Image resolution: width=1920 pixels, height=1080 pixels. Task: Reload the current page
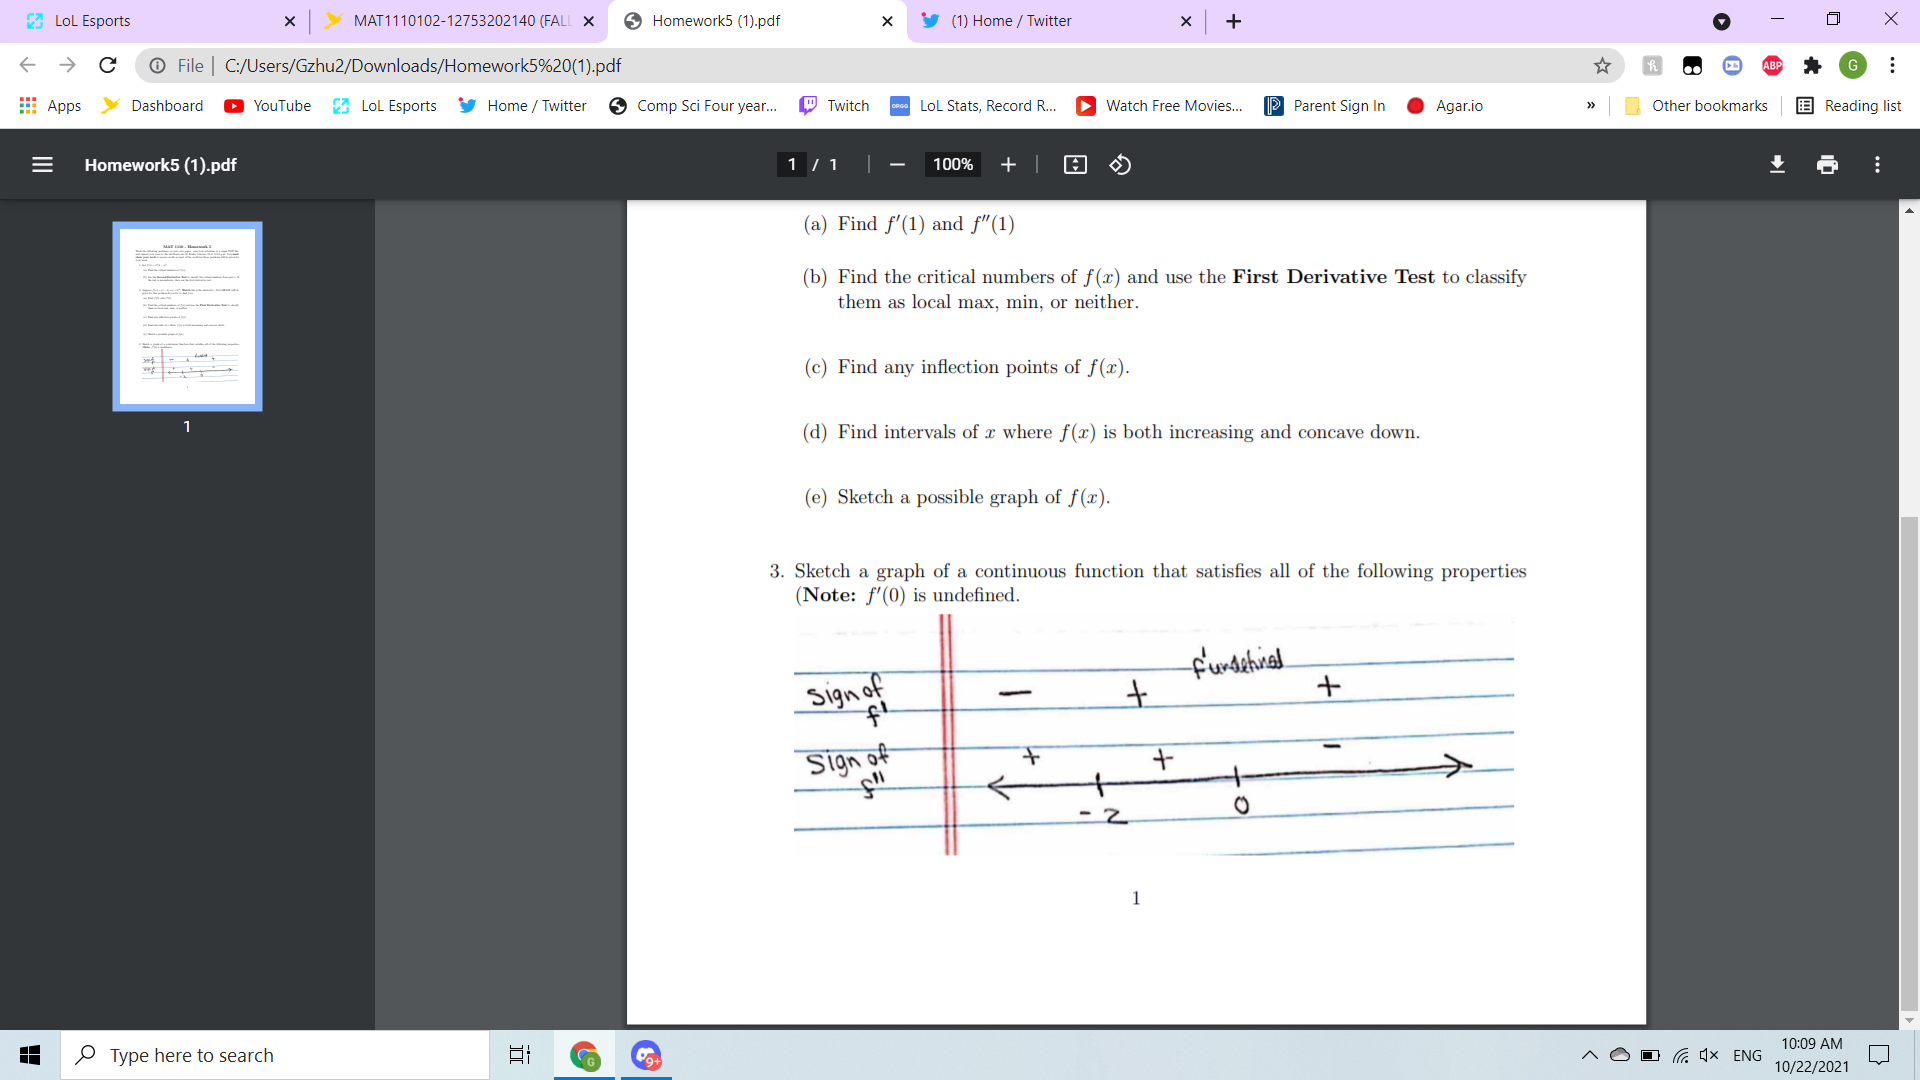point(107,65)
